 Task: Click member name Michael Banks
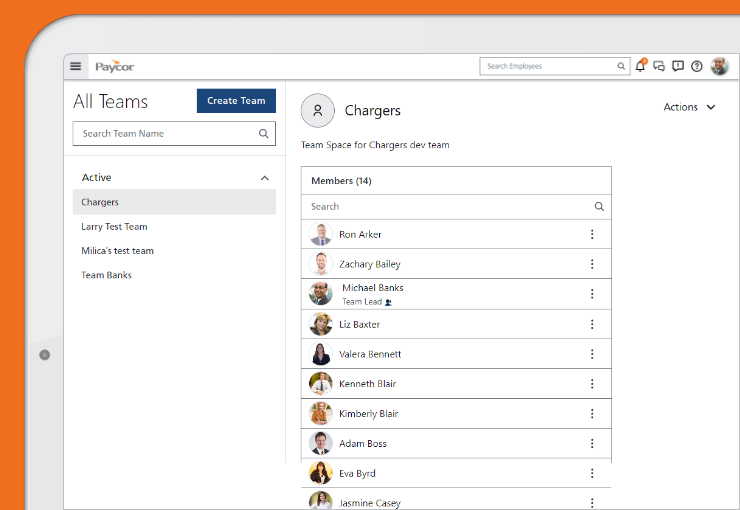(x=373, y=288)
